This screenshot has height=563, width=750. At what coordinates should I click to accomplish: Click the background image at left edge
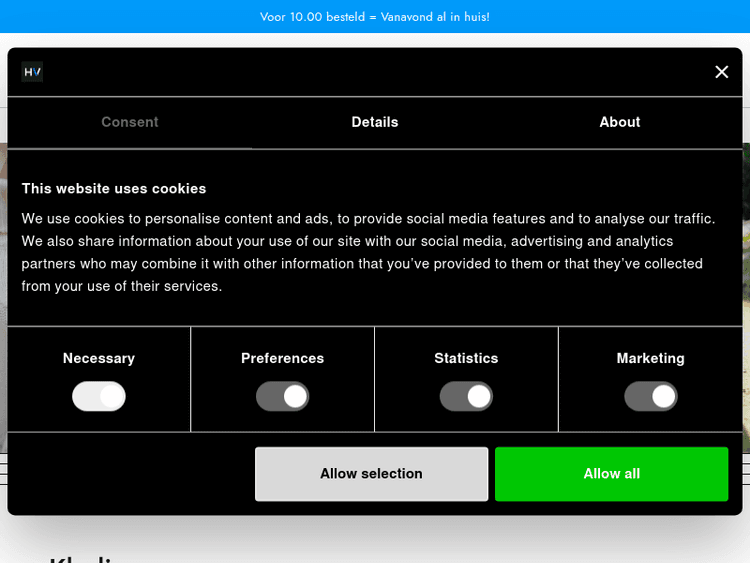click(3, 300)
